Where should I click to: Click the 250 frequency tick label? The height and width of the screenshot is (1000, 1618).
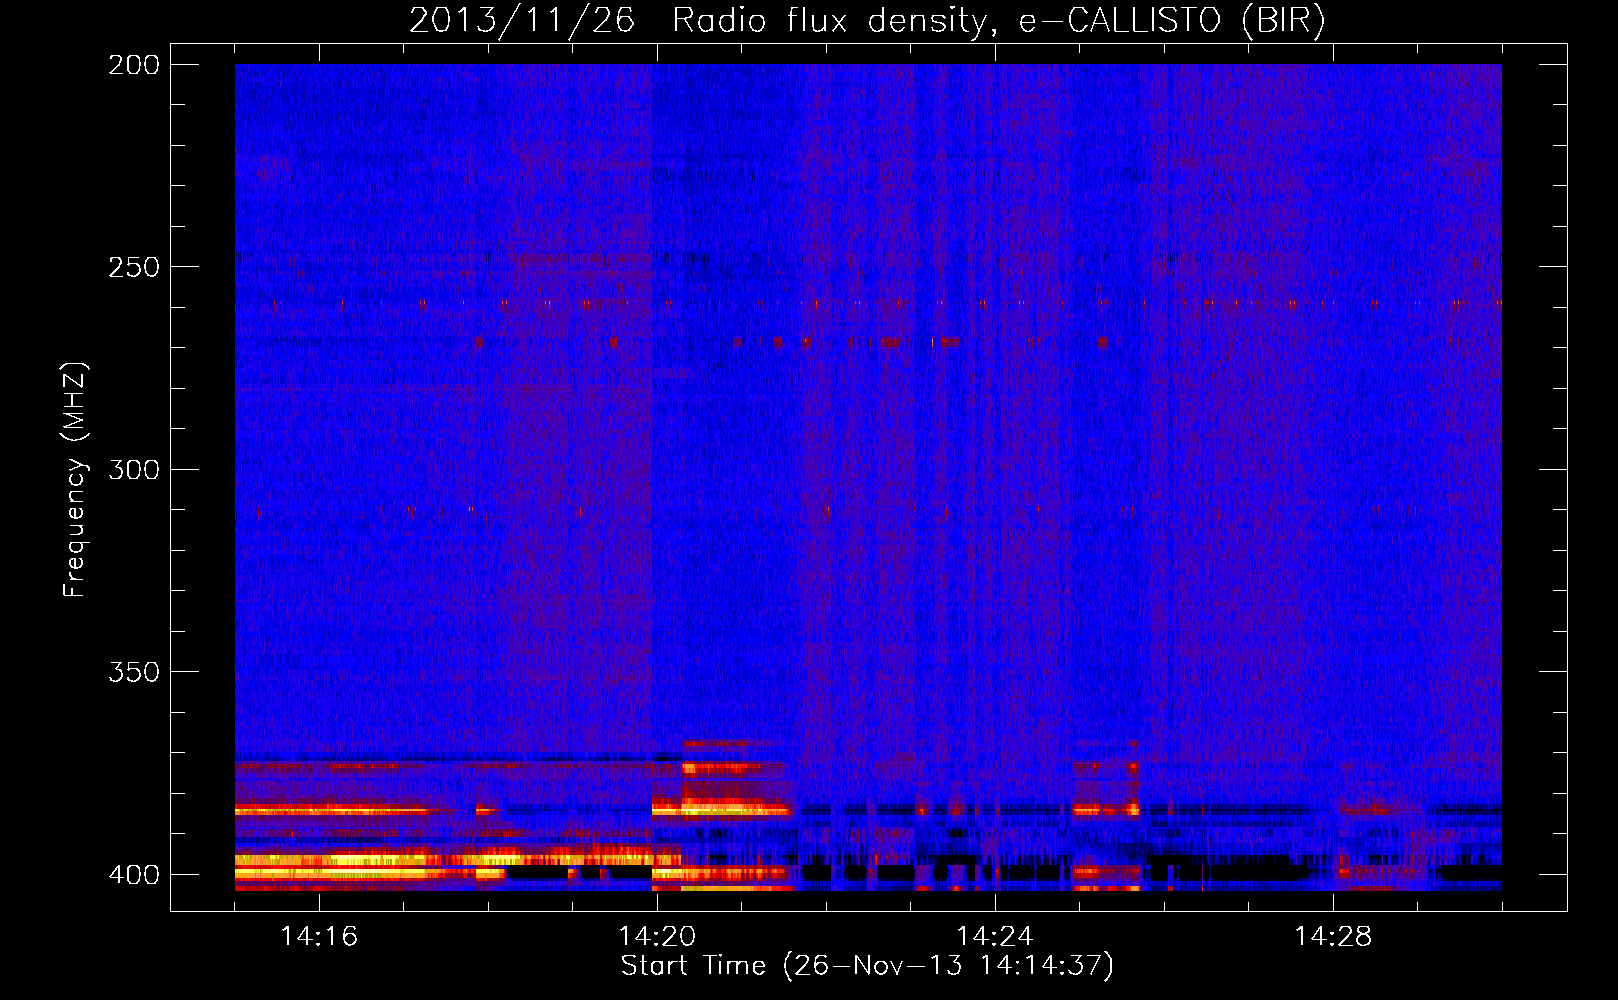[134, 267]
